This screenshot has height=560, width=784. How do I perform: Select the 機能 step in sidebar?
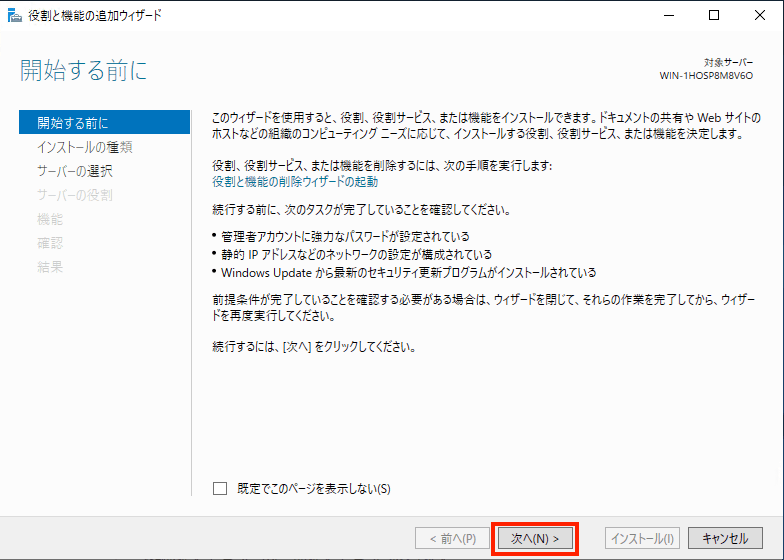(50, 219)
